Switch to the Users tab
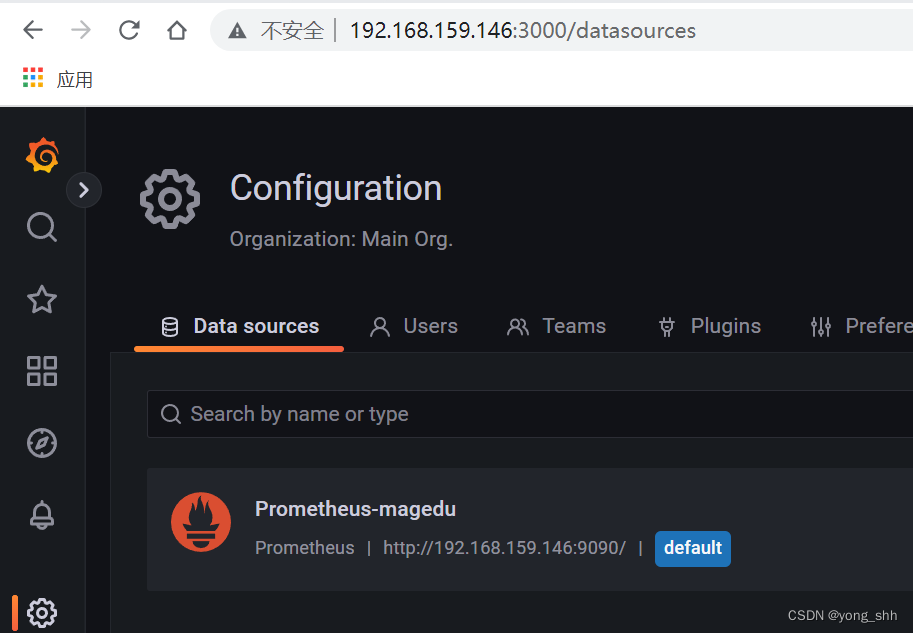The image size is (913, 633). click(413, 326)
